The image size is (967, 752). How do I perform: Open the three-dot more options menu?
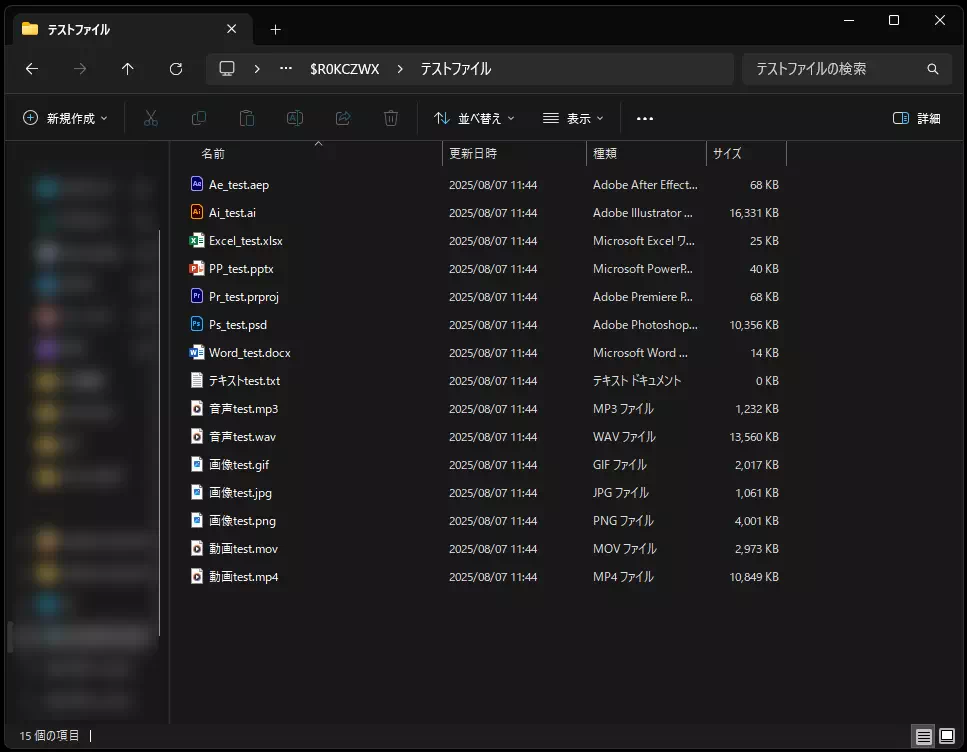644,118
